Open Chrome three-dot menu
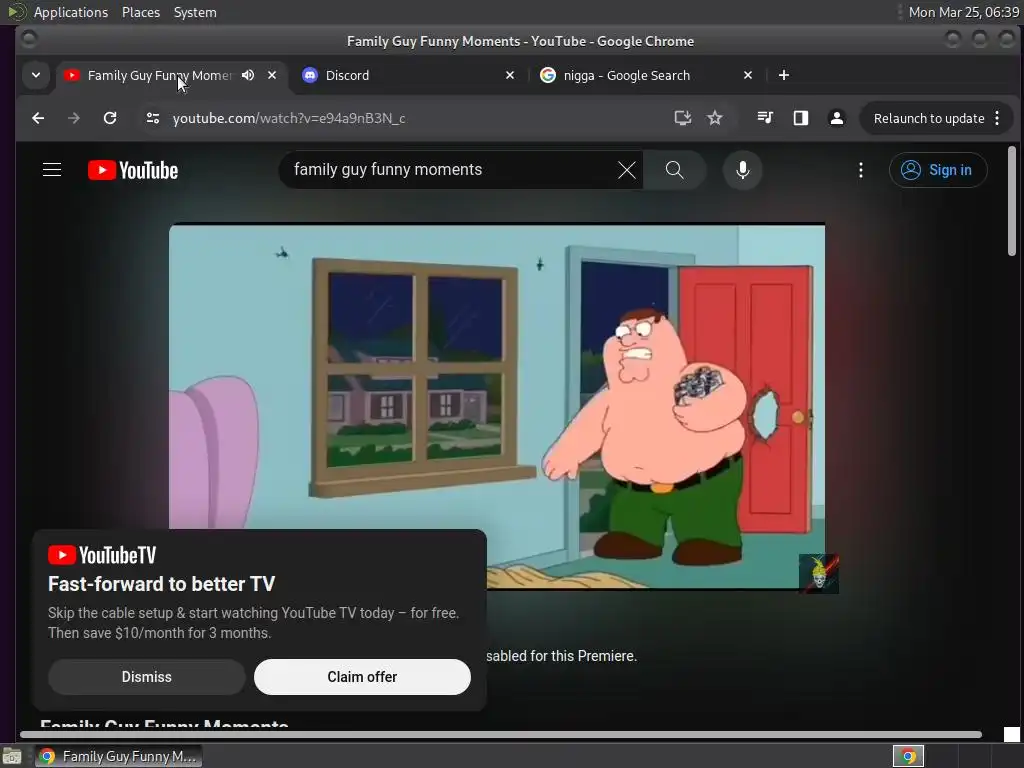Image resolution: width=1024 pixels, height=768 pixels. (x=997, y=118)
